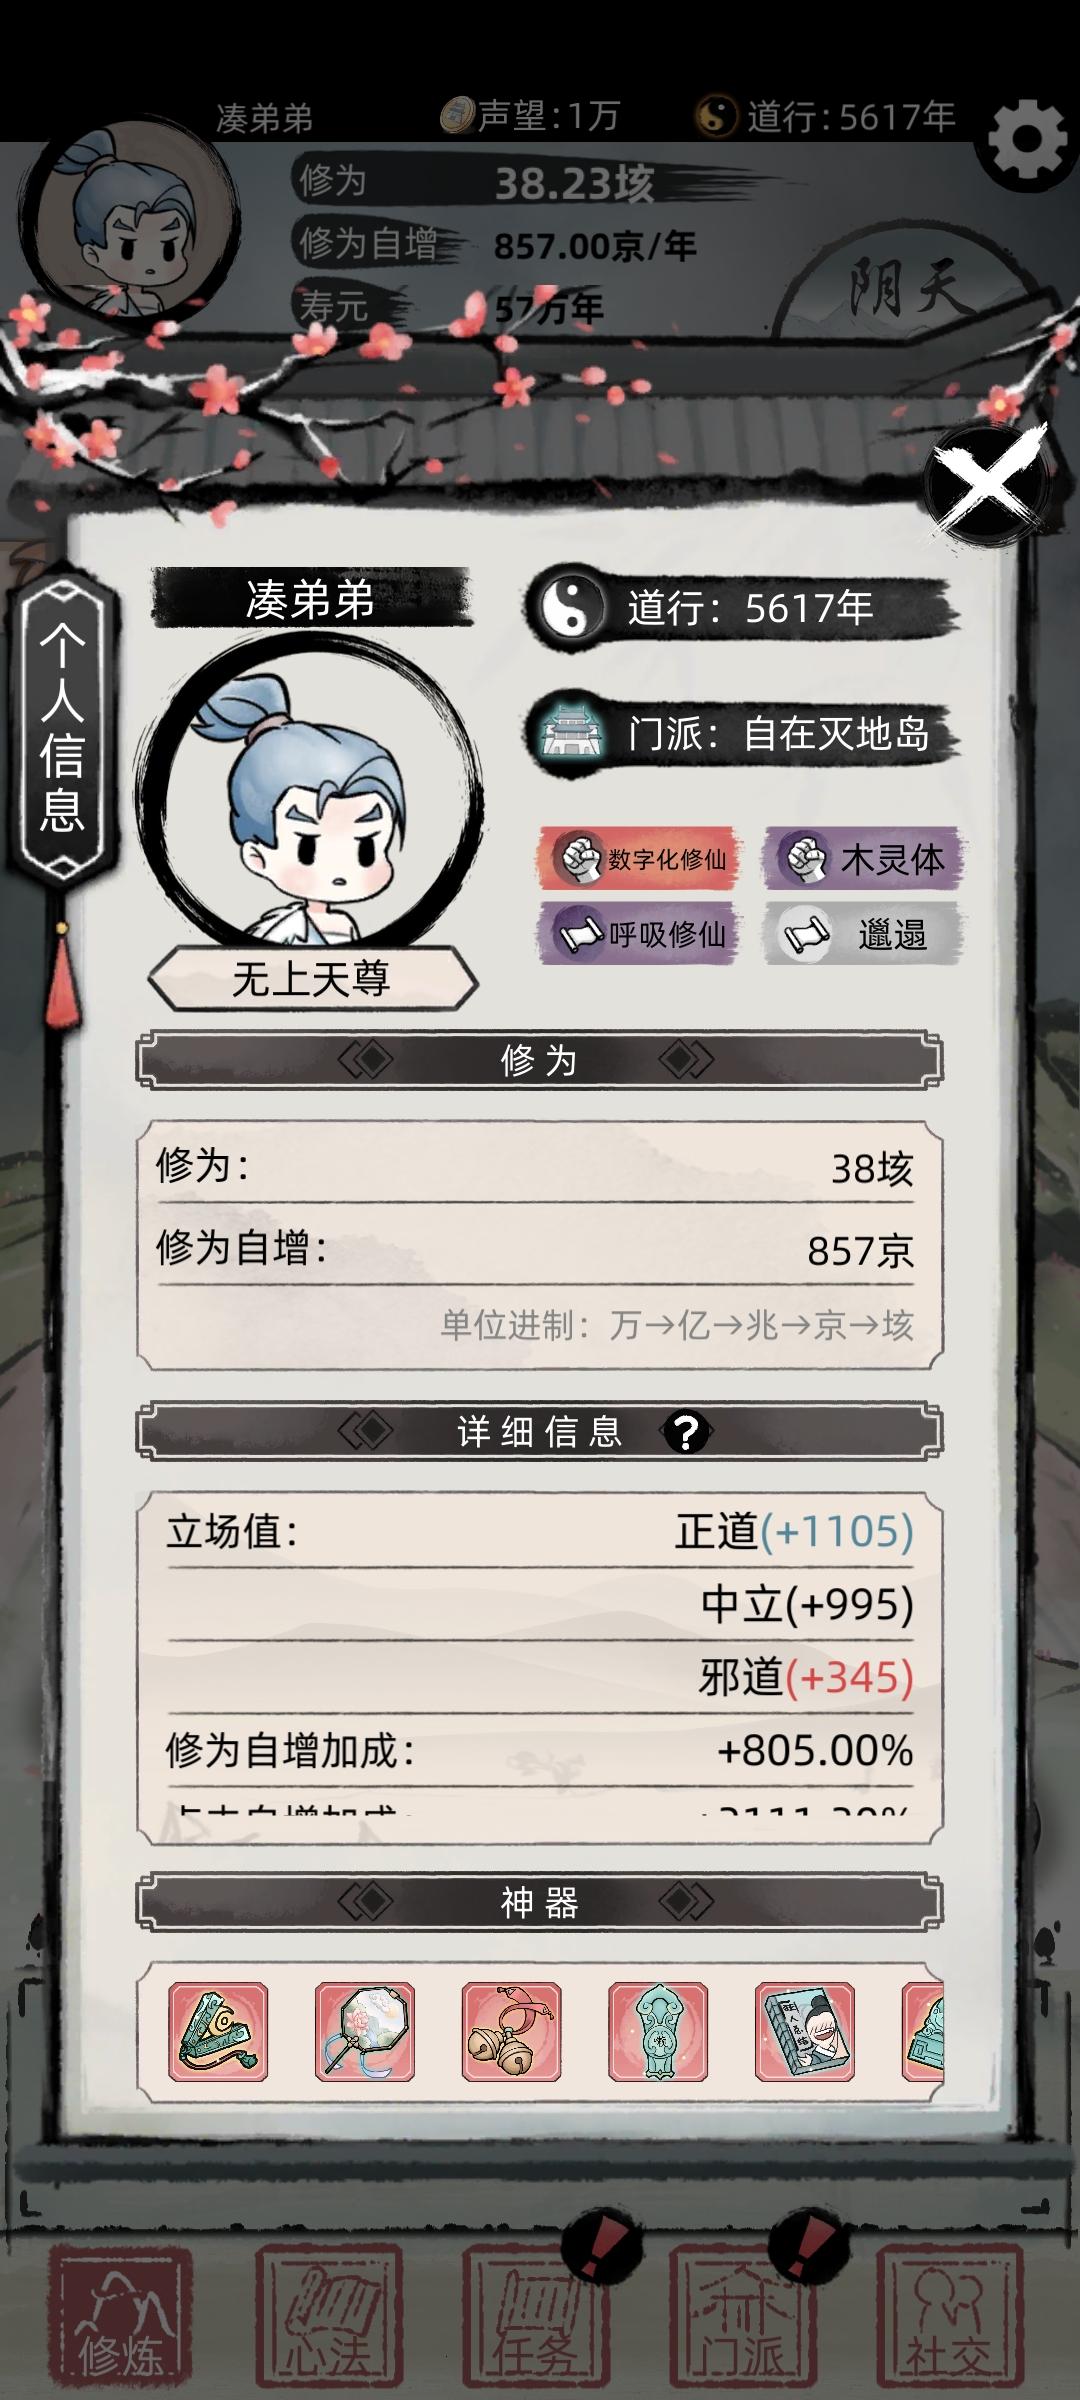Tap the 邋遢 trait tag
This screenshot has height=2400, width=1080.
pos(865,933)
